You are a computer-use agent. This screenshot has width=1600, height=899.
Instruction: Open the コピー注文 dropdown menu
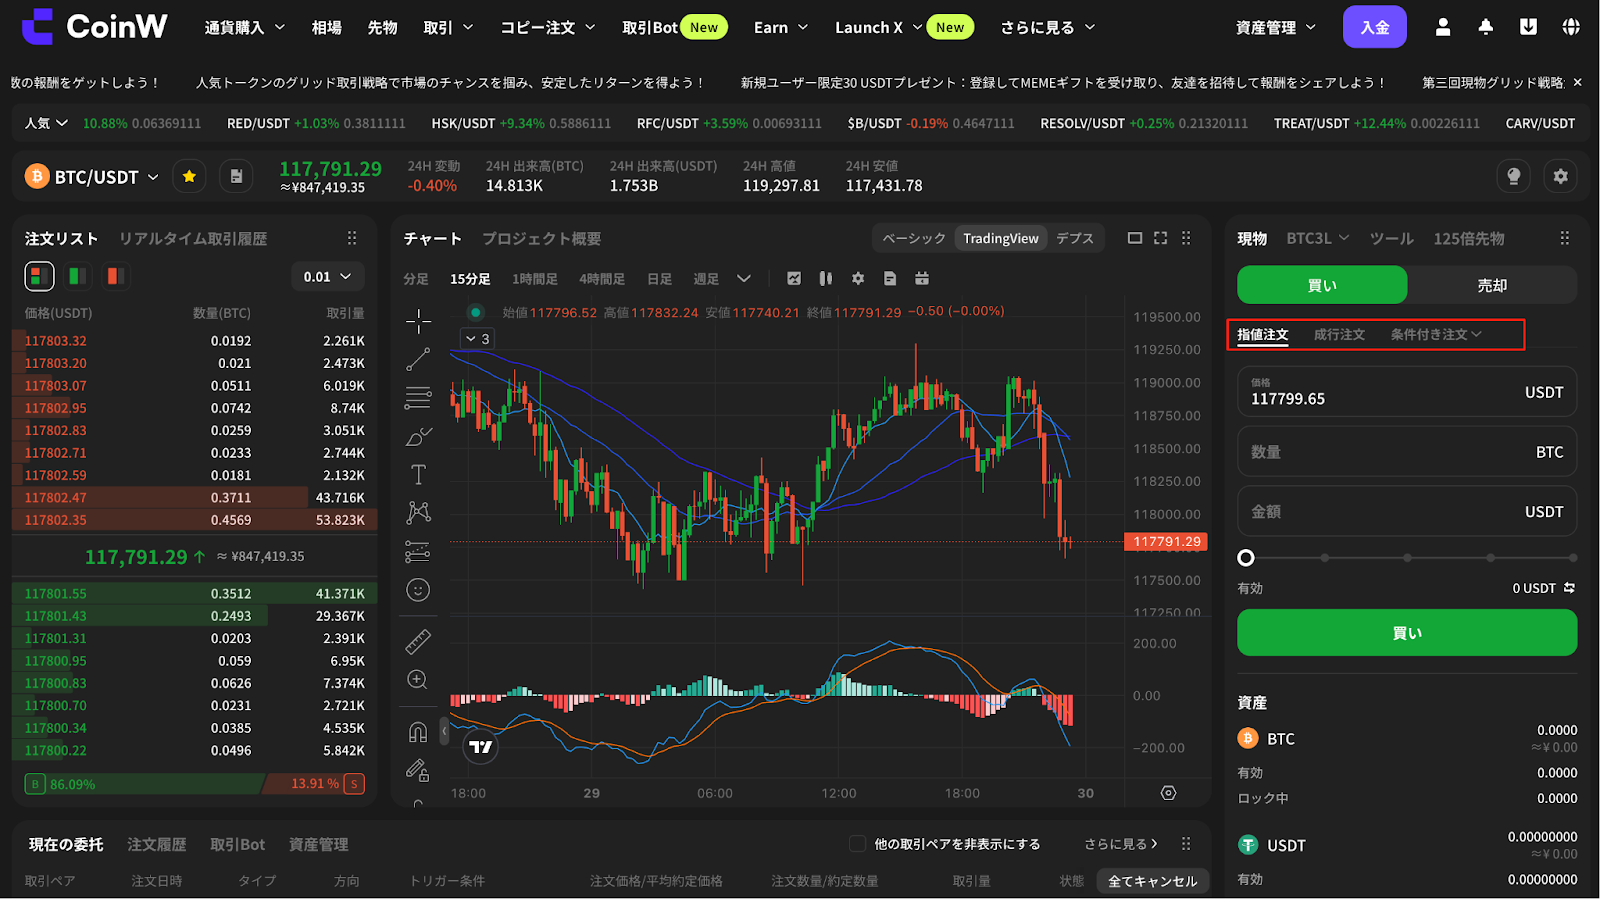pos(548,28)
